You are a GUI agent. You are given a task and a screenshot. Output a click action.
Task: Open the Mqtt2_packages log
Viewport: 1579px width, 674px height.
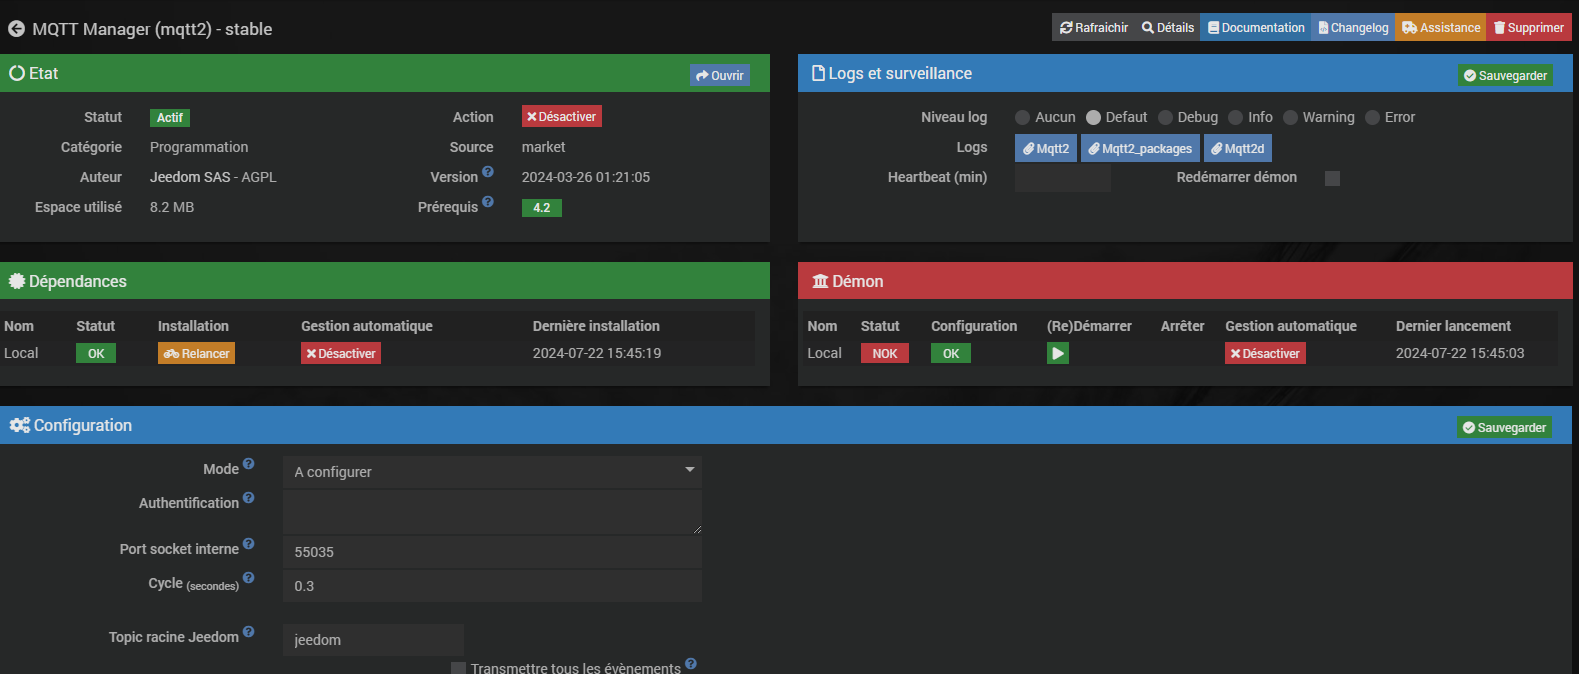[x=1140, y=148]
